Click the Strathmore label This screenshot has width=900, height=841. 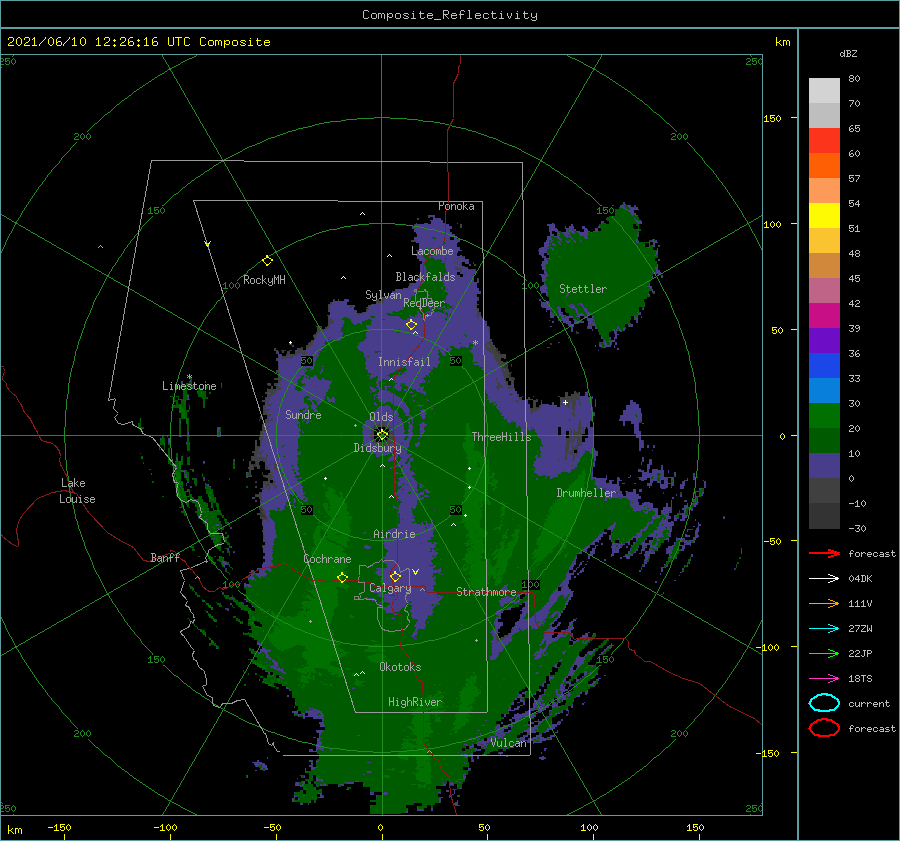(486, 592)
